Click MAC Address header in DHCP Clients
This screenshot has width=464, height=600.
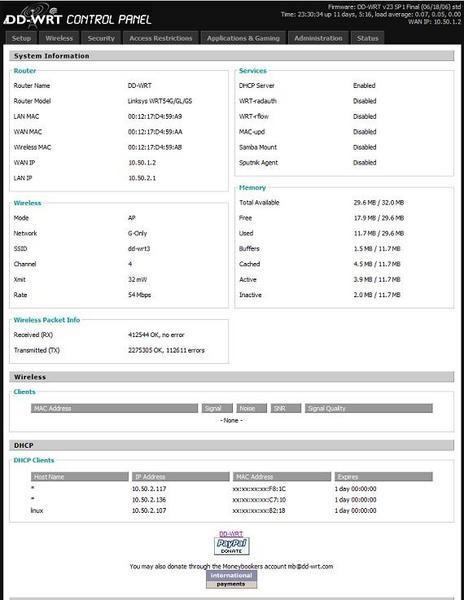coord(282,476)
